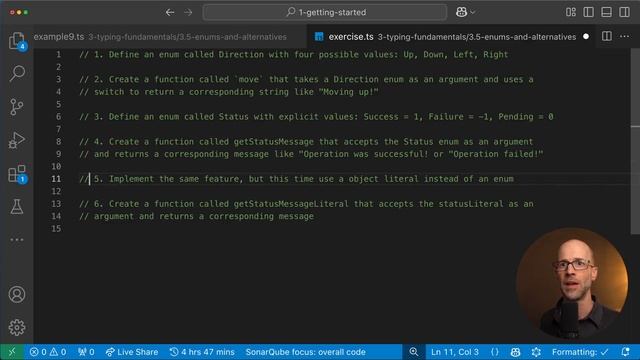Go forward with the right arrow
640x360 pixels.
(188, 12)
